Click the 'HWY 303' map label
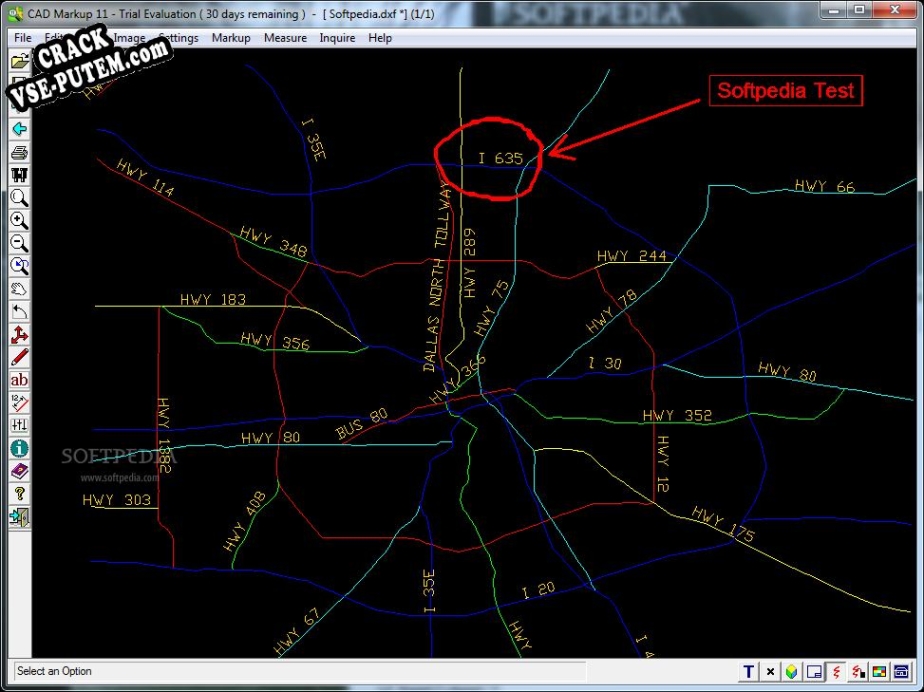The height and width of the screenshot is (692, 924). [117, 500]
